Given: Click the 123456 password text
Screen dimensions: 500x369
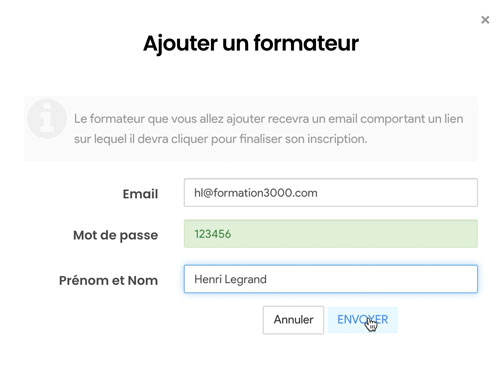Looking at the screenshot, I should tap(212, 234).
